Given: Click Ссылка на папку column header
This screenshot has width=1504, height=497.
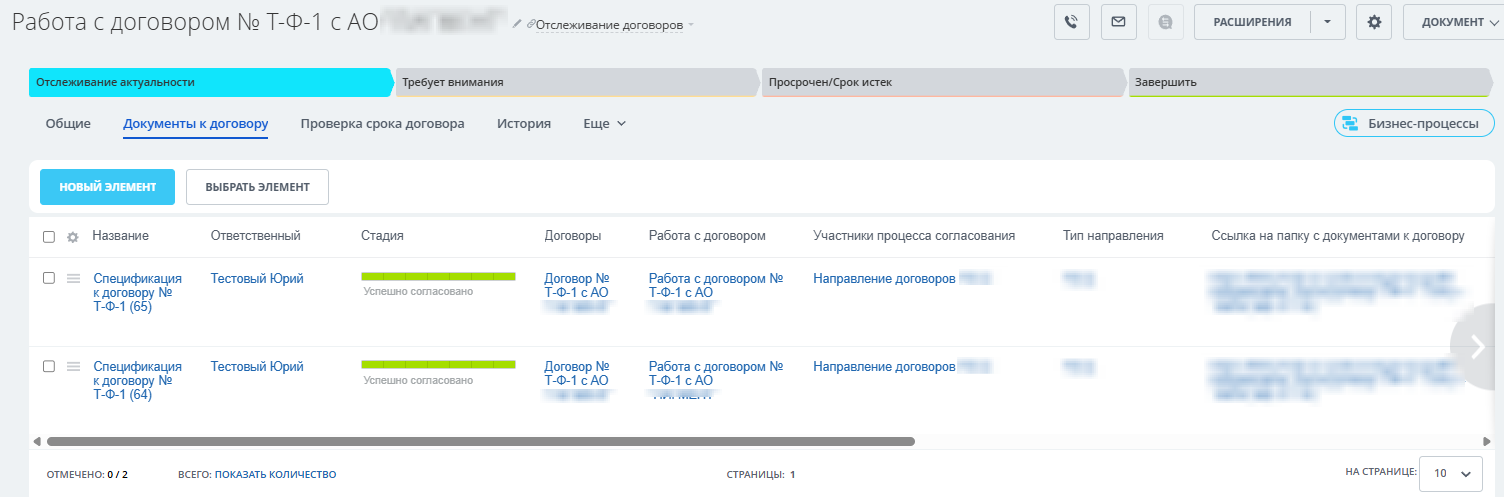Looking at the screenshot, I should (1337, 236).
